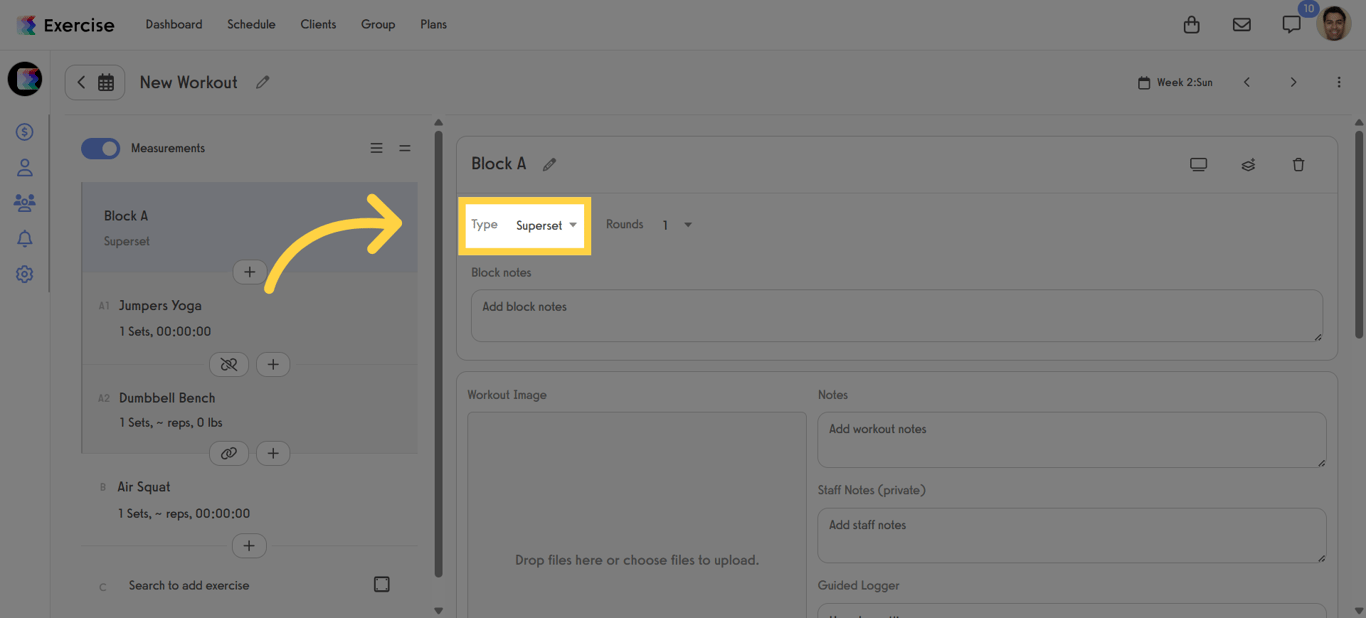This screenshot has height=618, width=1366.
Task: Open the settings gear in the sidebar
Action: pyautogui.click(x=24, y=273)
